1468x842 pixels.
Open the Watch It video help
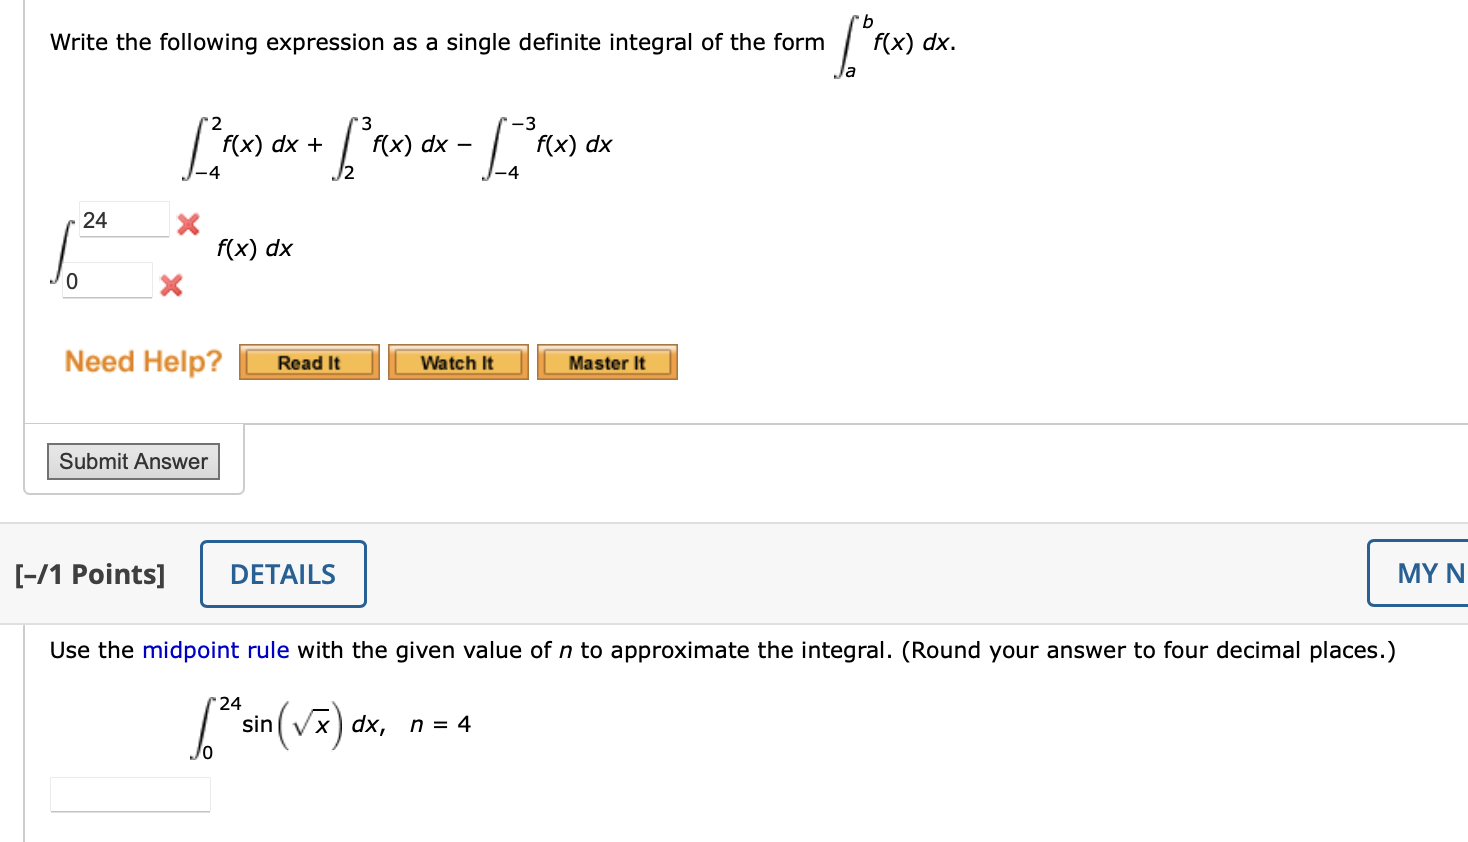(x=457, y=362)
